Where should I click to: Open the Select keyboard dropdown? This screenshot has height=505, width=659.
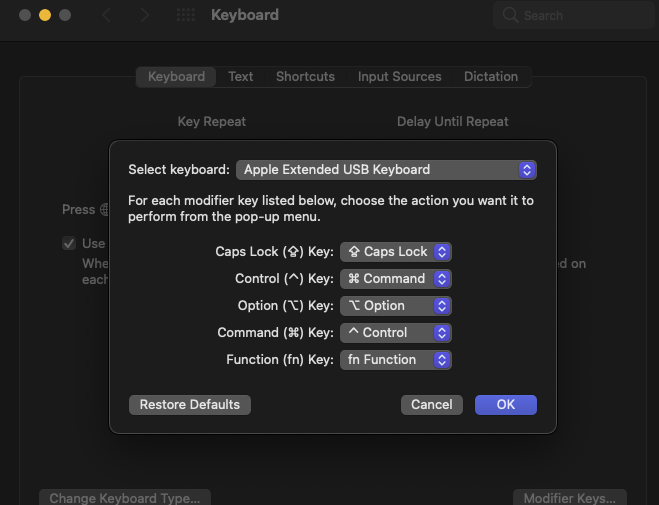click(x=386, y=169)
